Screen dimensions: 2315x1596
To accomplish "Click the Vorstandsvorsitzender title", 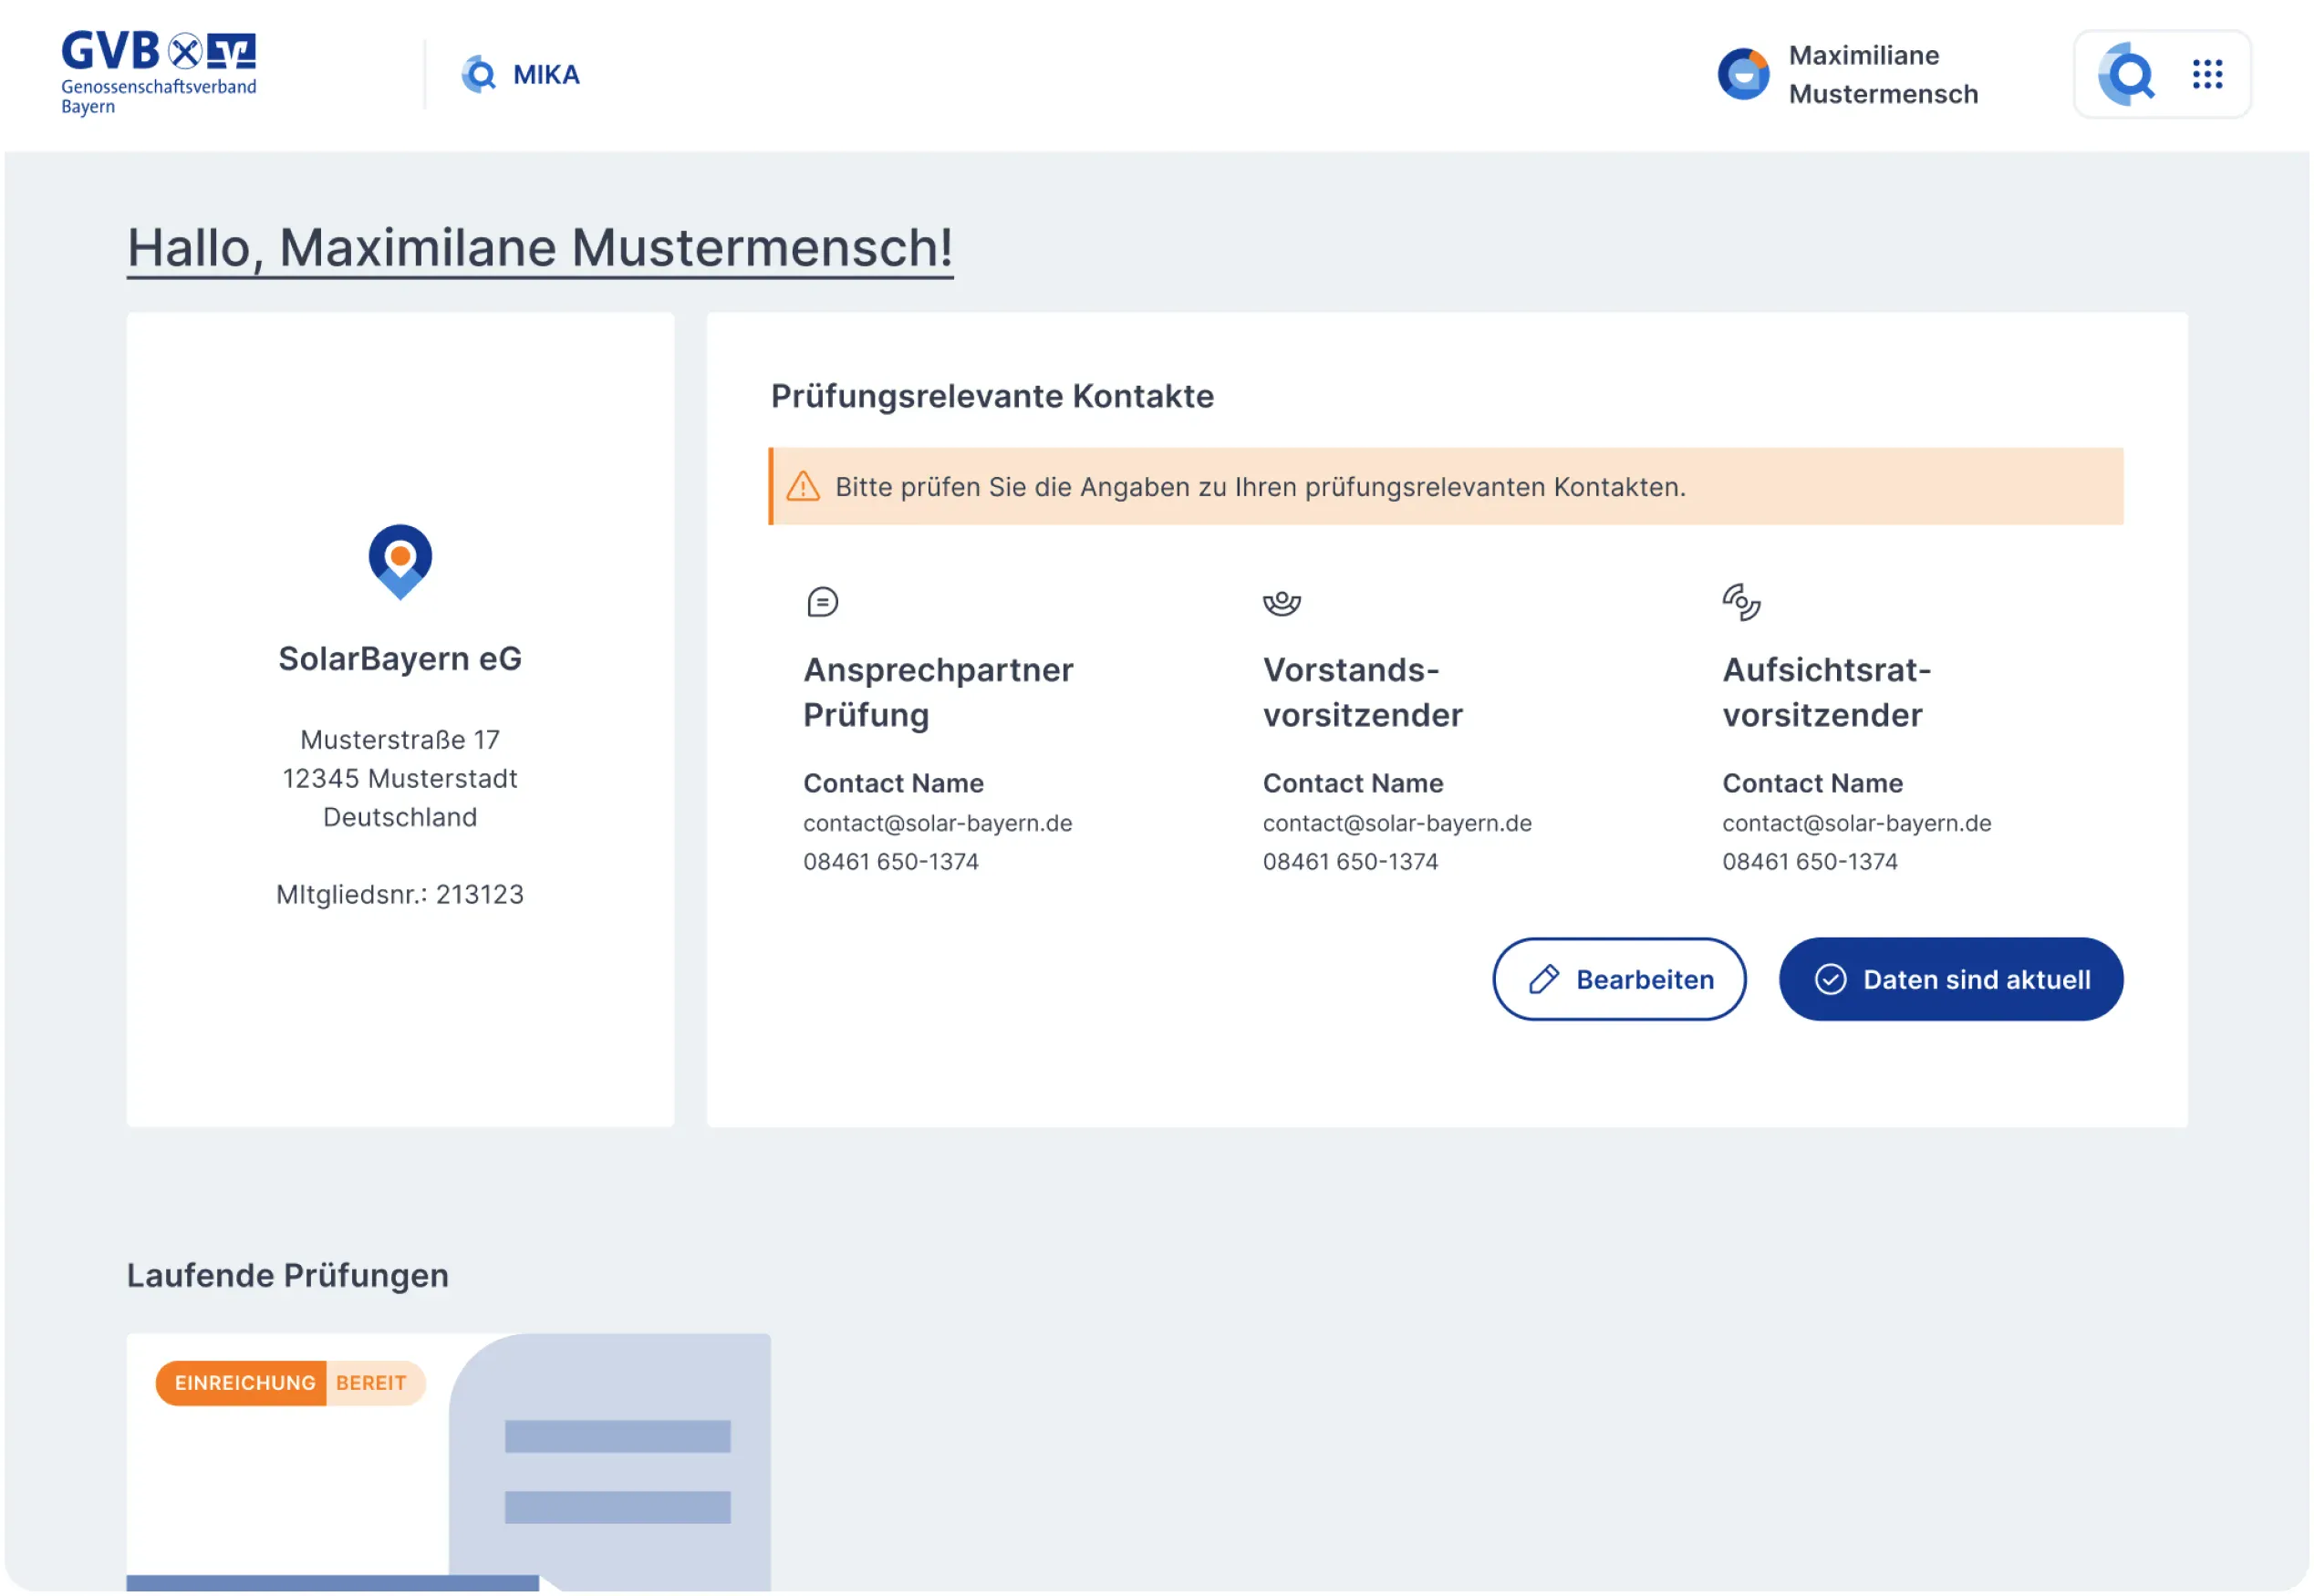I will [x=1362, y=693].
